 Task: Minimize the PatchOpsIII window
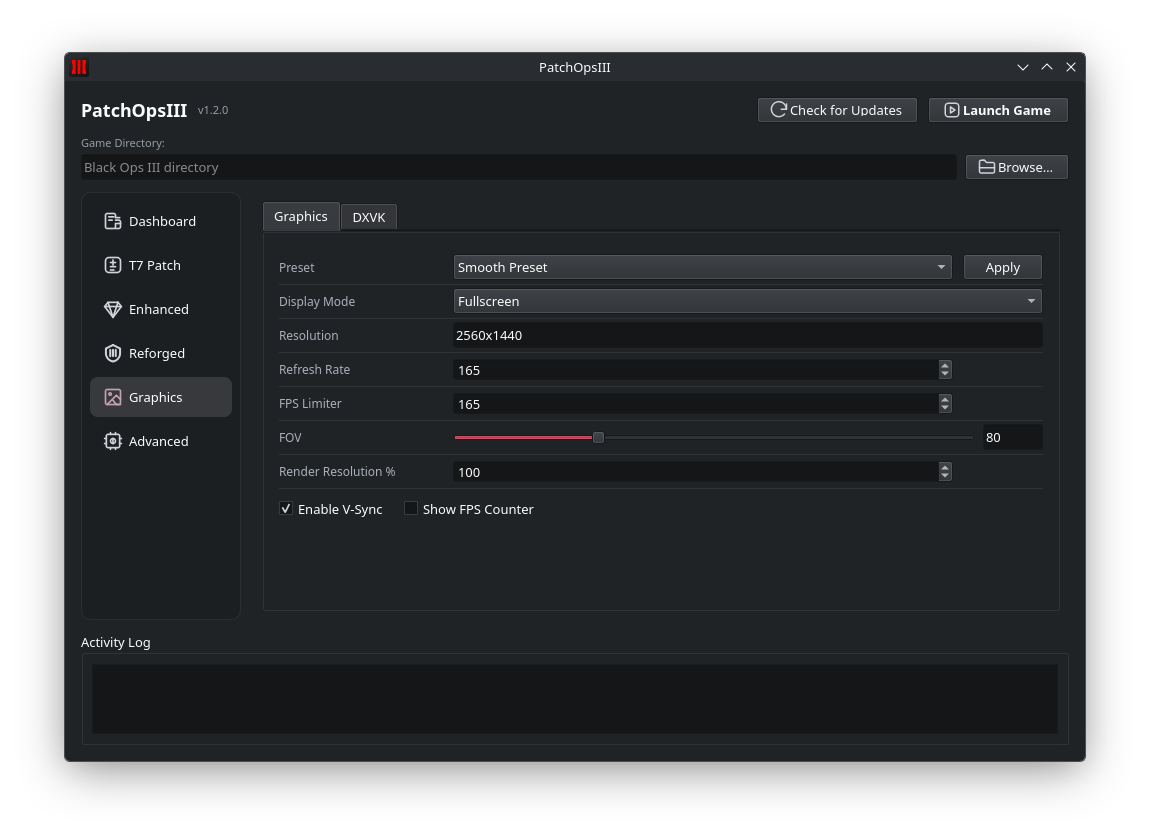pyautogui.click(x=1023, y=67)
